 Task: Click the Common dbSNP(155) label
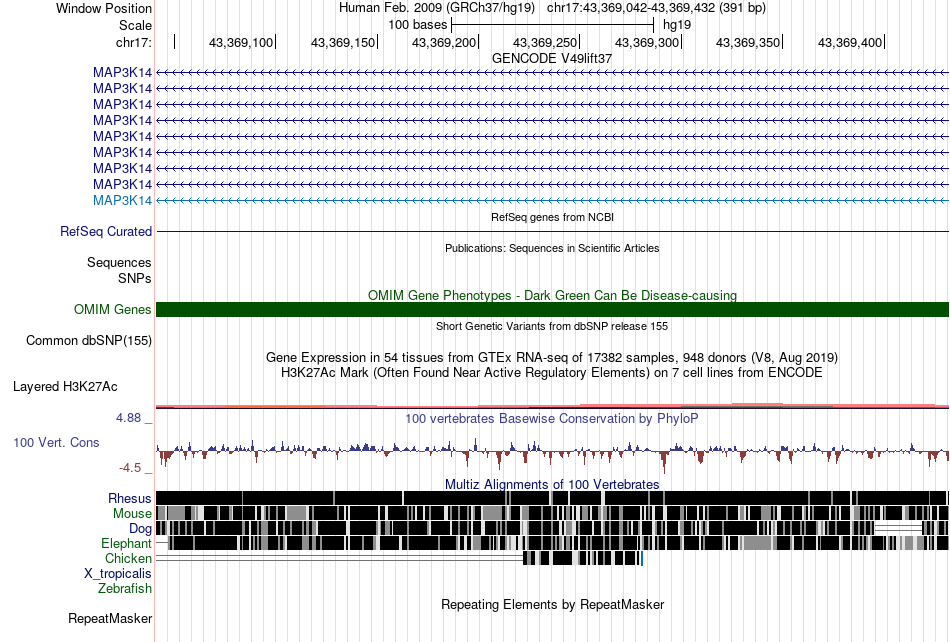coord(88,340)
